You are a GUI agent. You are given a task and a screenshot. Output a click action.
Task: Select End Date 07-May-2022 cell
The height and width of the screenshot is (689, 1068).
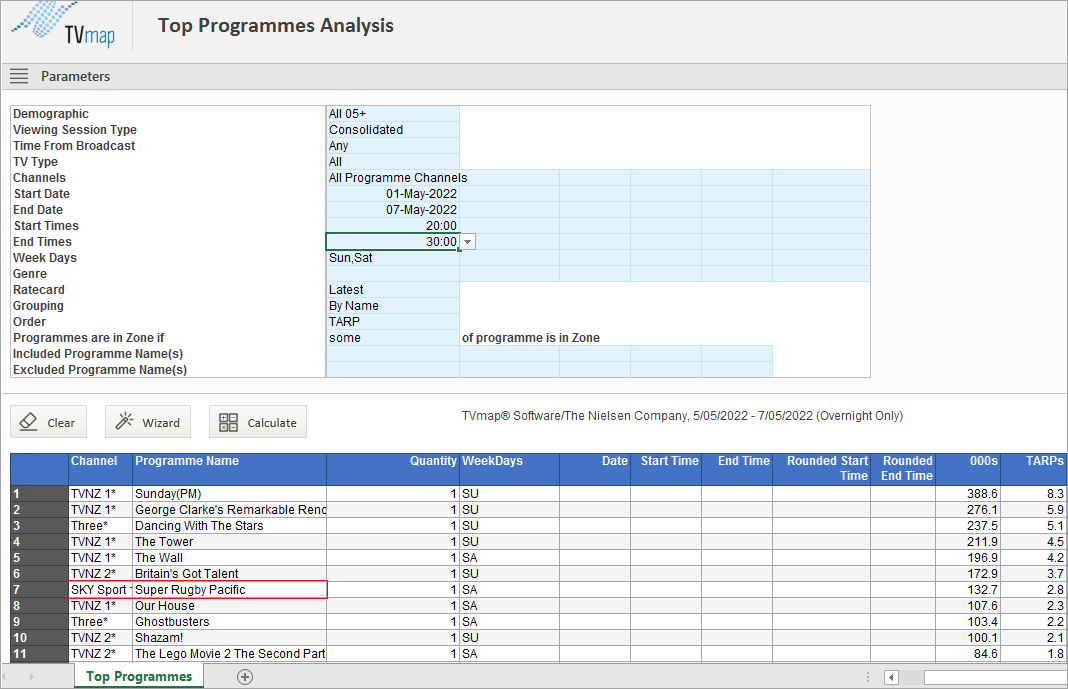pyautogui.click(x=393, y=210)
